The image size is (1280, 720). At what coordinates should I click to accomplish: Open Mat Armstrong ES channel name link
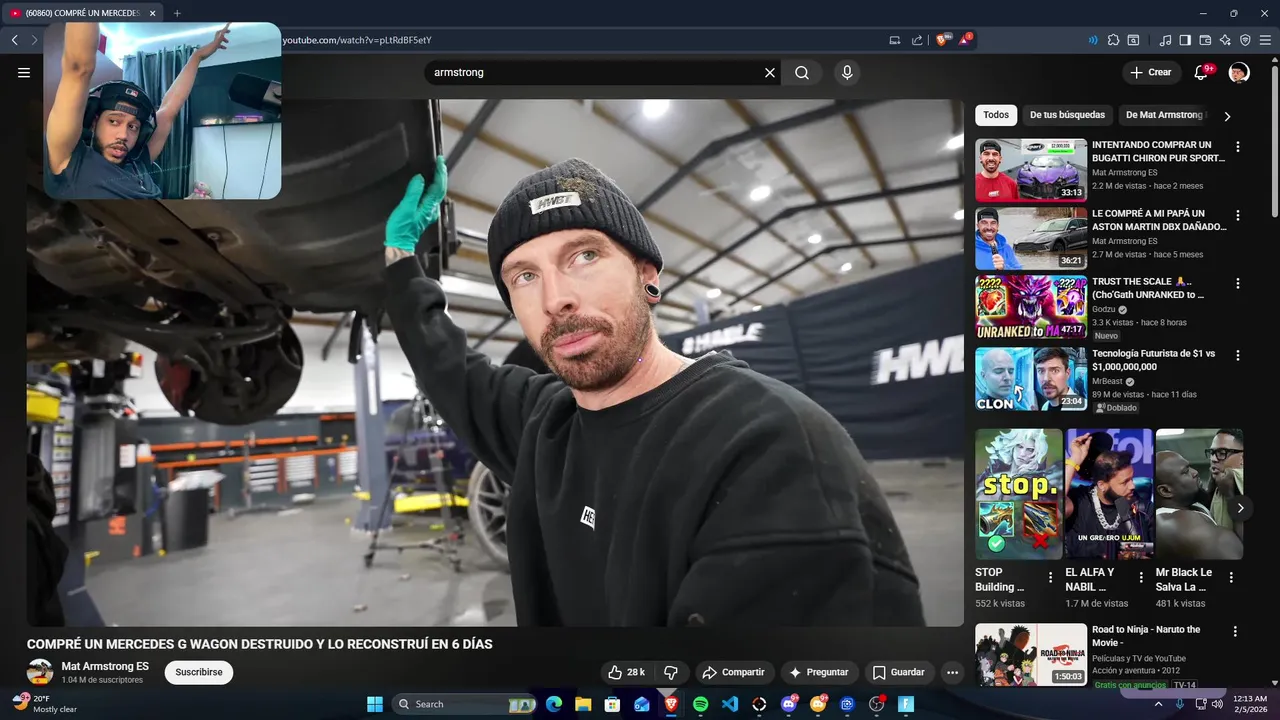tap(105, 666)
